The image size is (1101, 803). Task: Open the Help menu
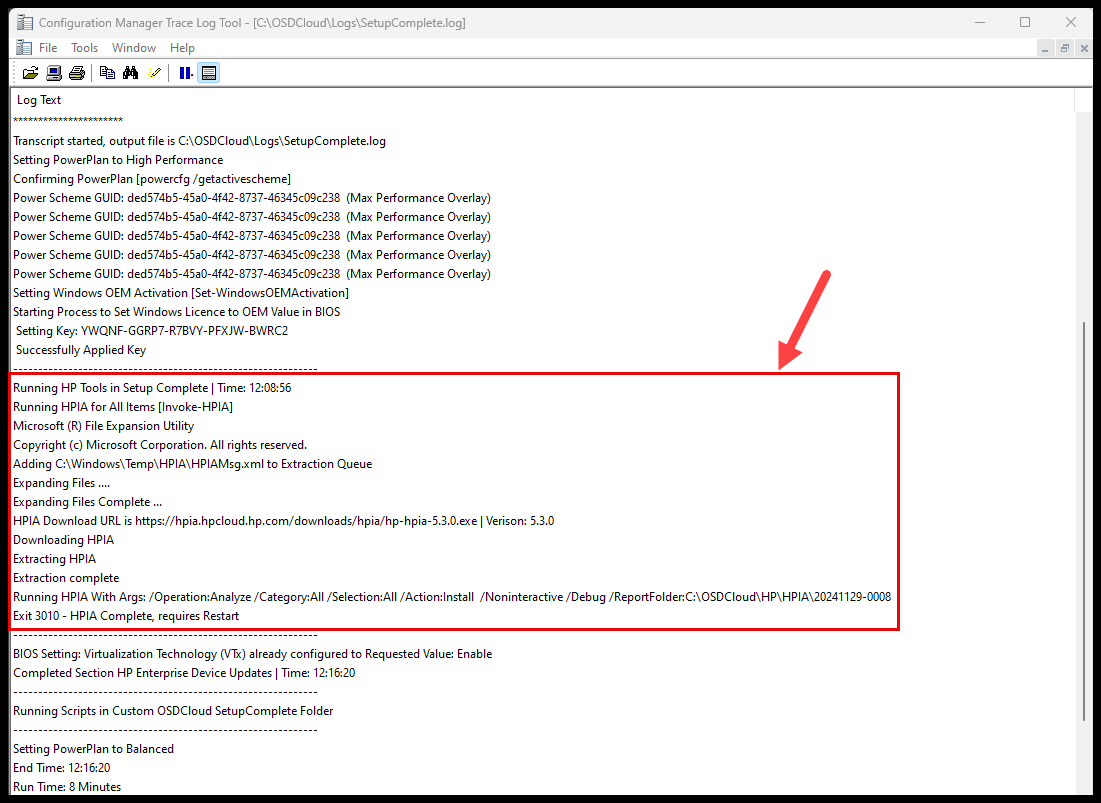(x=182, y=47)
